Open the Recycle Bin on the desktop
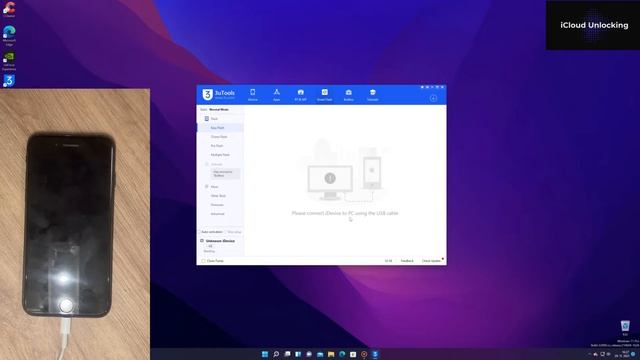 625,328
